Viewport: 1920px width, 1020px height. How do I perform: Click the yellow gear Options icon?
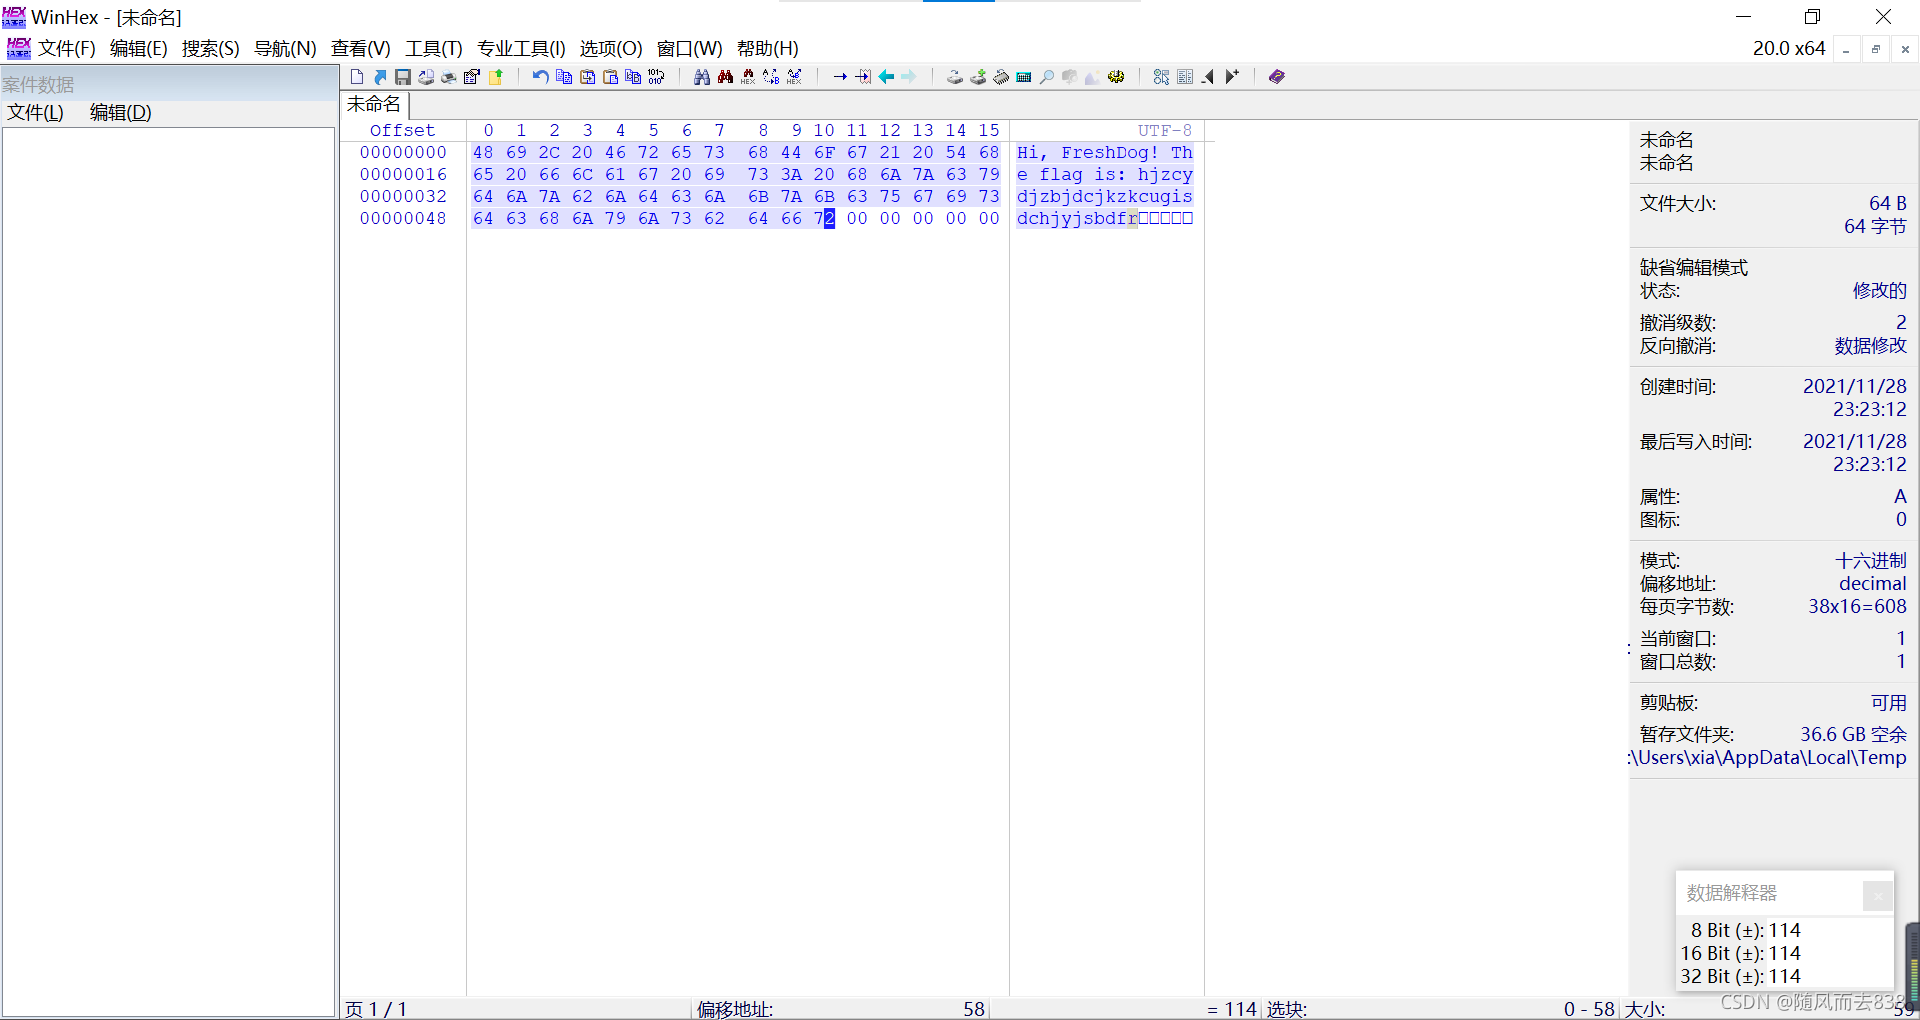coord(1116,77)
